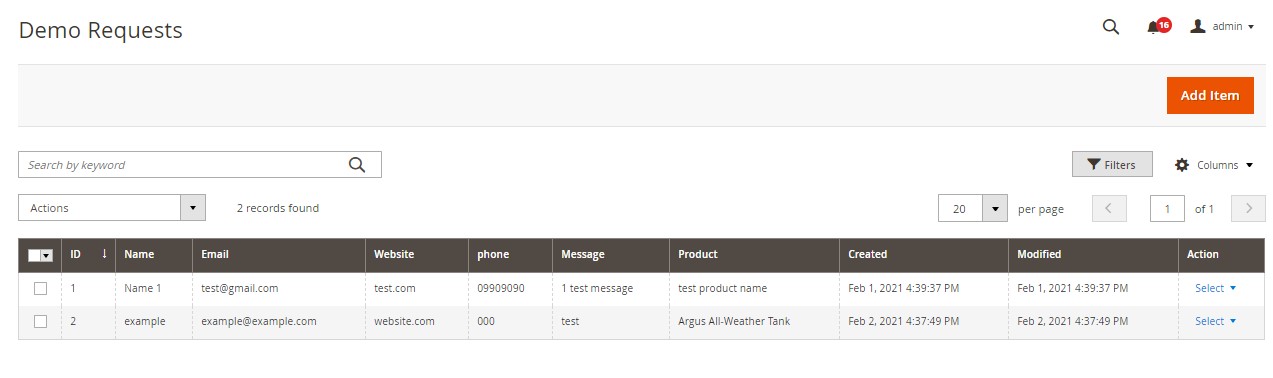1273x378 pixels.
Task: Open the Filters button
Action: (1112, 164)
